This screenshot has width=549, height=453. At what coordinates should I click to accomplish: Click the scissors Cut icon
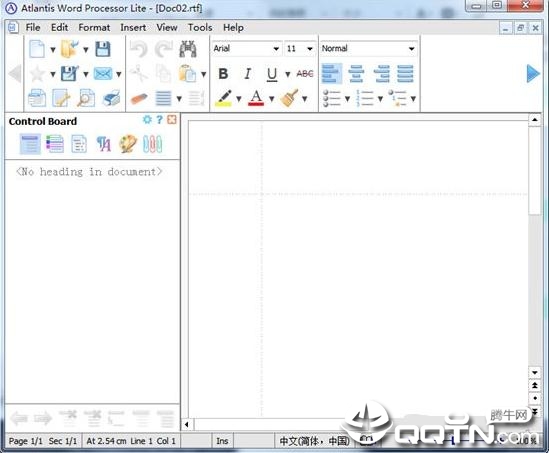(139, 74)
